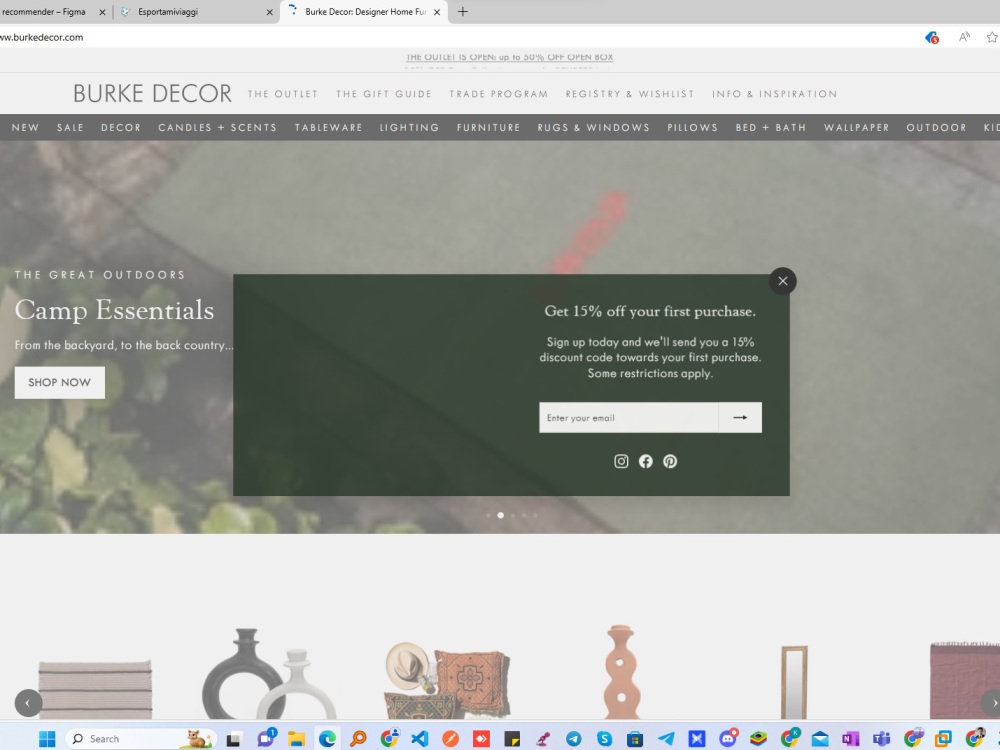Image resolution: width=1000 pixels, height=750 pixels.
Task: Open RUGS & WINDOWS menu
Action: [x=594, y=128]
